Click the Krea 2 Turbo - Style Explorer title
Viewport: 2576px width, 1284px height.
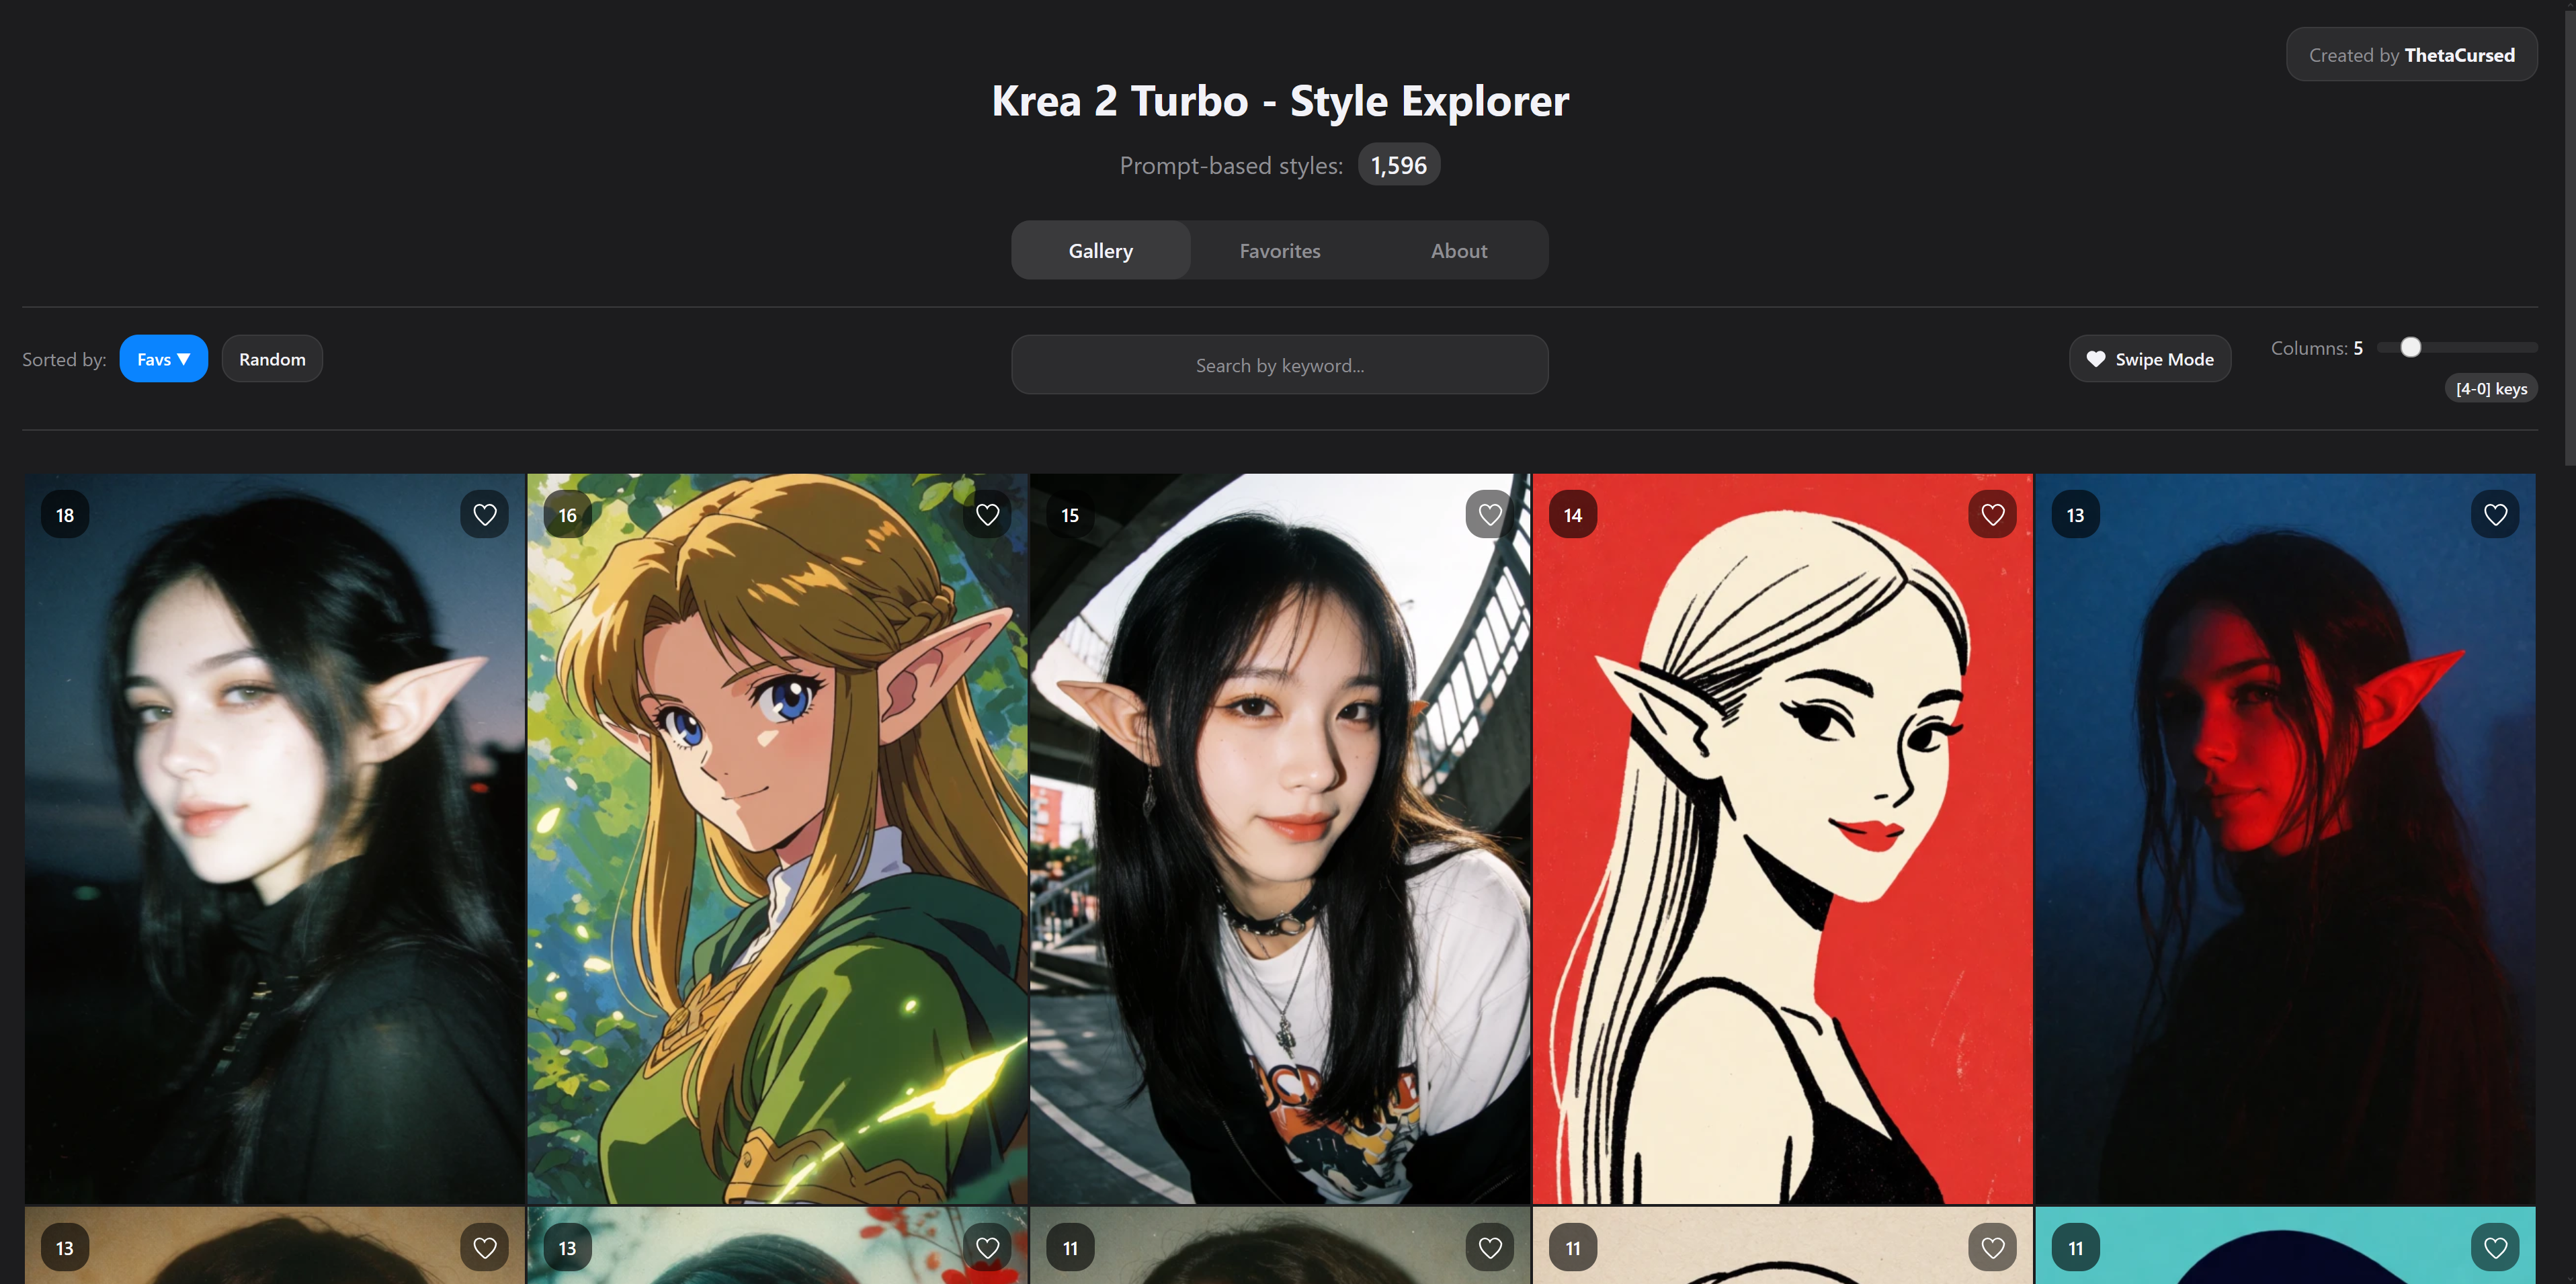click(x=1280, y=101)
